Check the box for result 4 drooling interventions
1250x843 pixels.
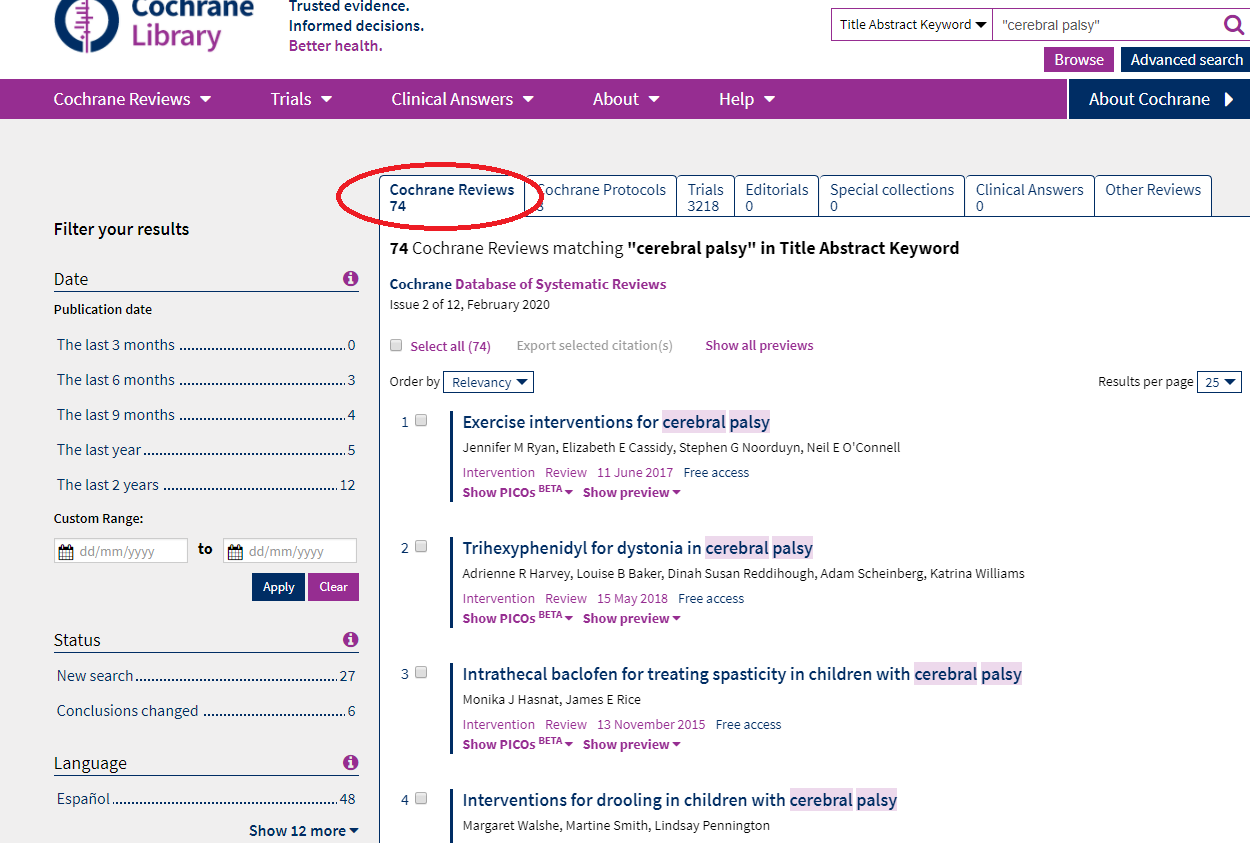421,799
